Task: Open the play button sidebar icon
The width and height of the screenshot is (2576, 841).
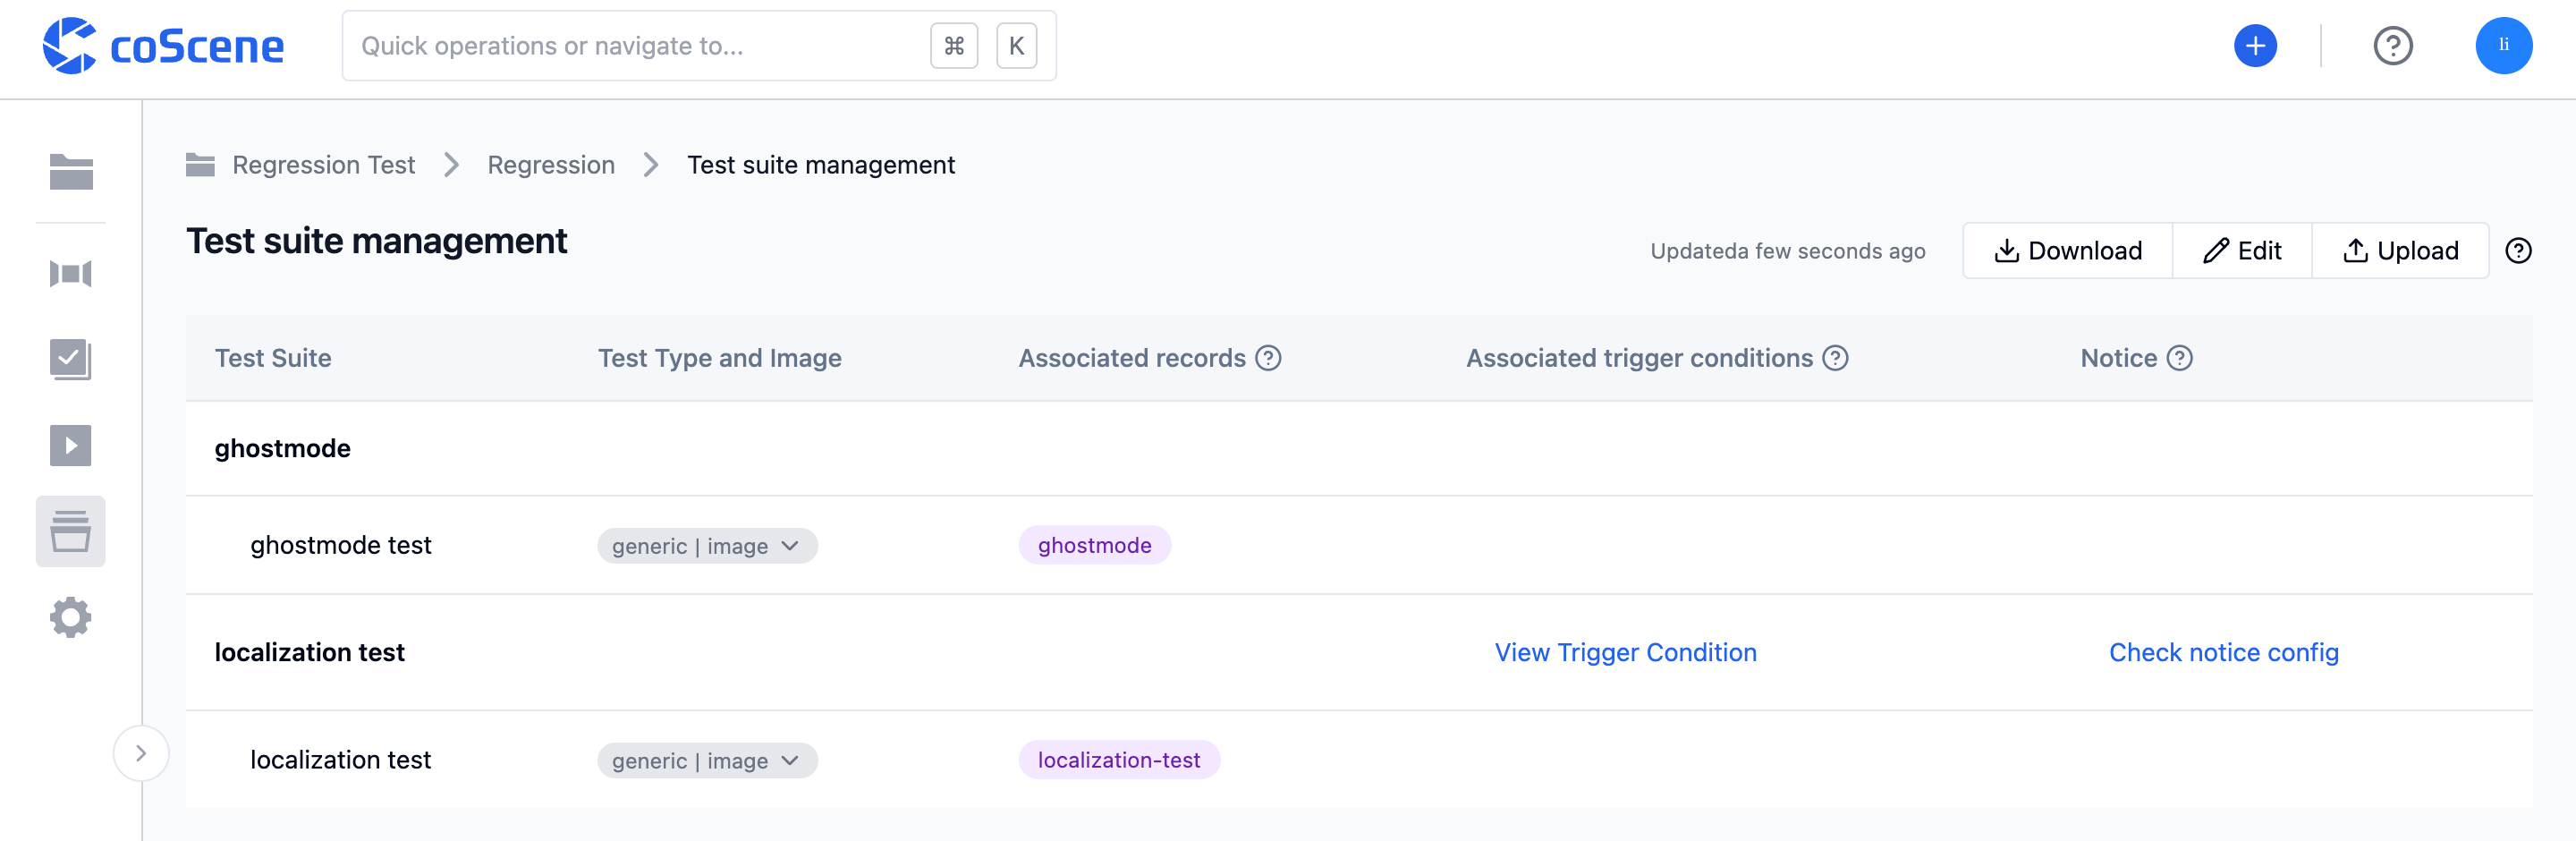Action: click(x=71, y=445)
